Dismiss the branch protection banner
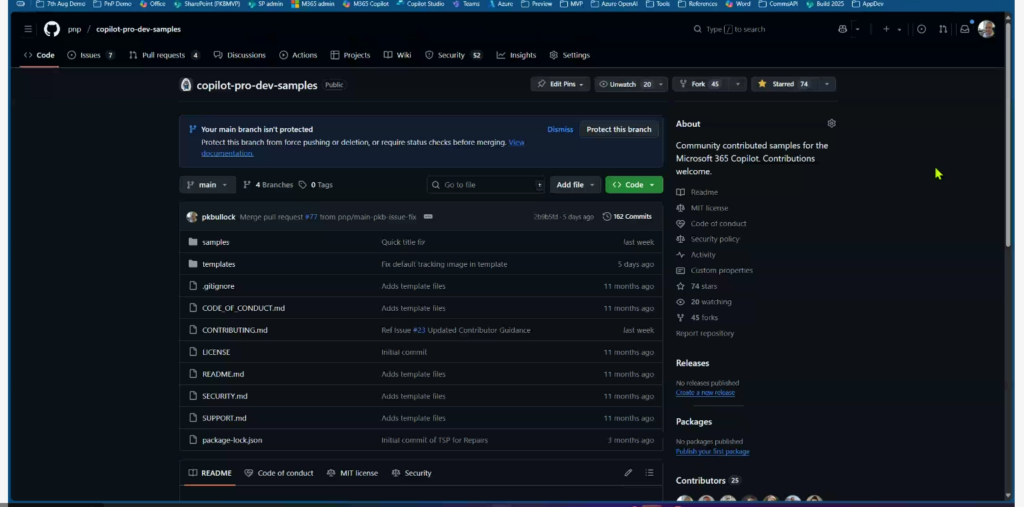 click(x=560, y=129)
